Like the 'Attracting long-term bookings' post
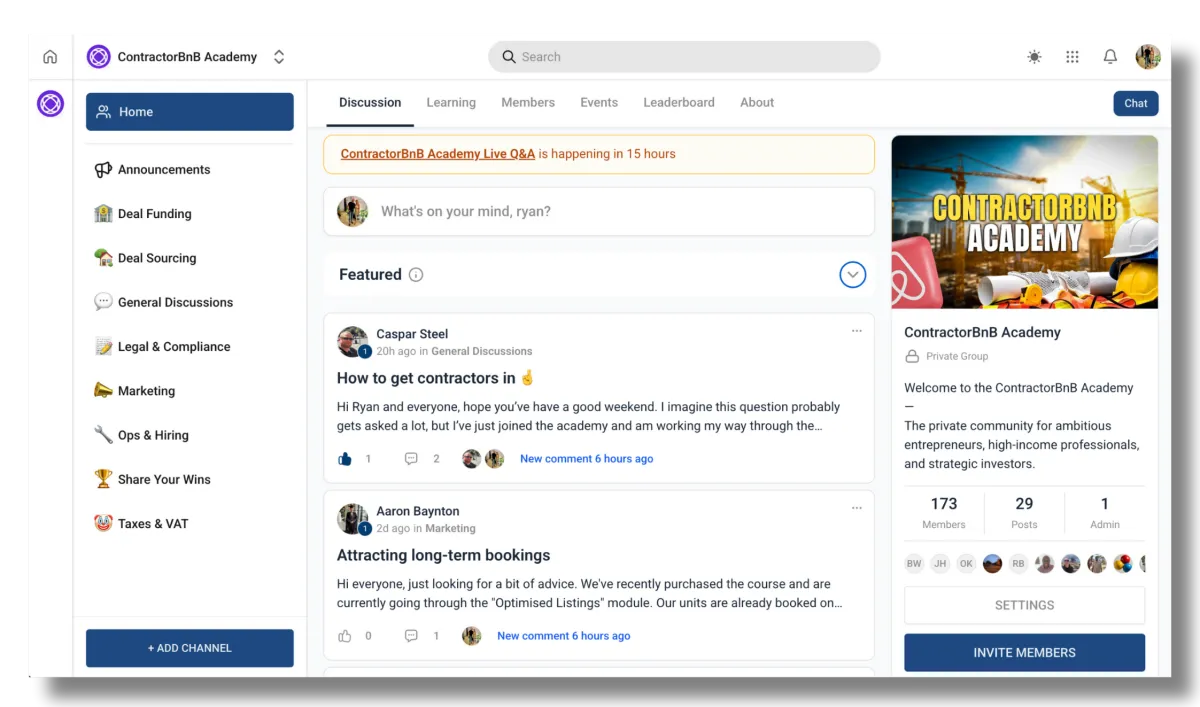Viewport: 1200px width, 707px height. point(345,636)
